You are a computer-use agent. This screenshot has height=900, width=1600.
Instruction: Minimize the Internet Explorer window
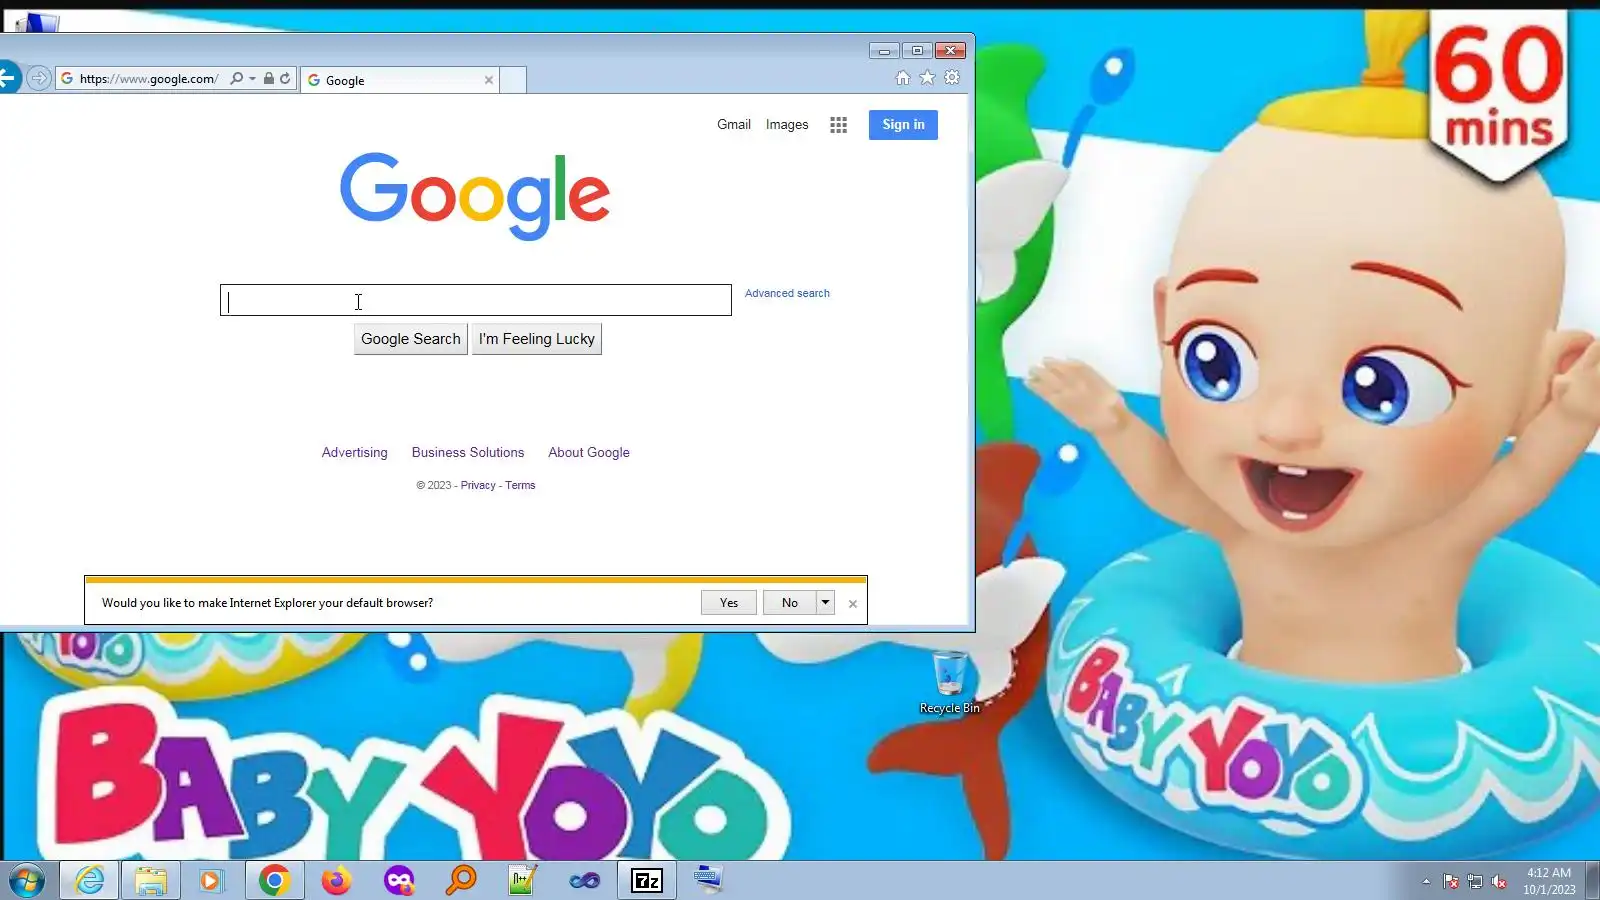click(884, 50)
